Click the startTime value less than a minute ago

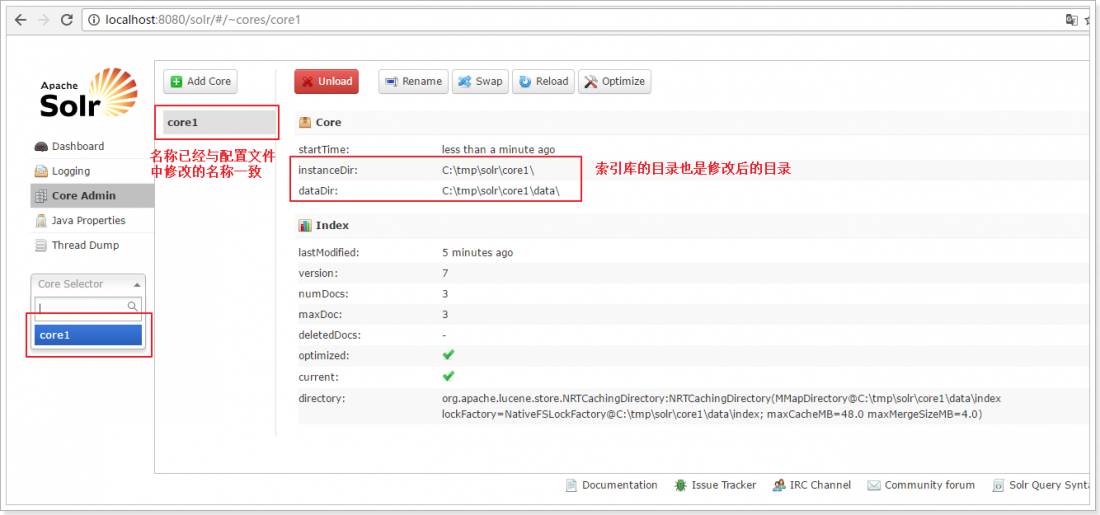(x=498, y=149)
